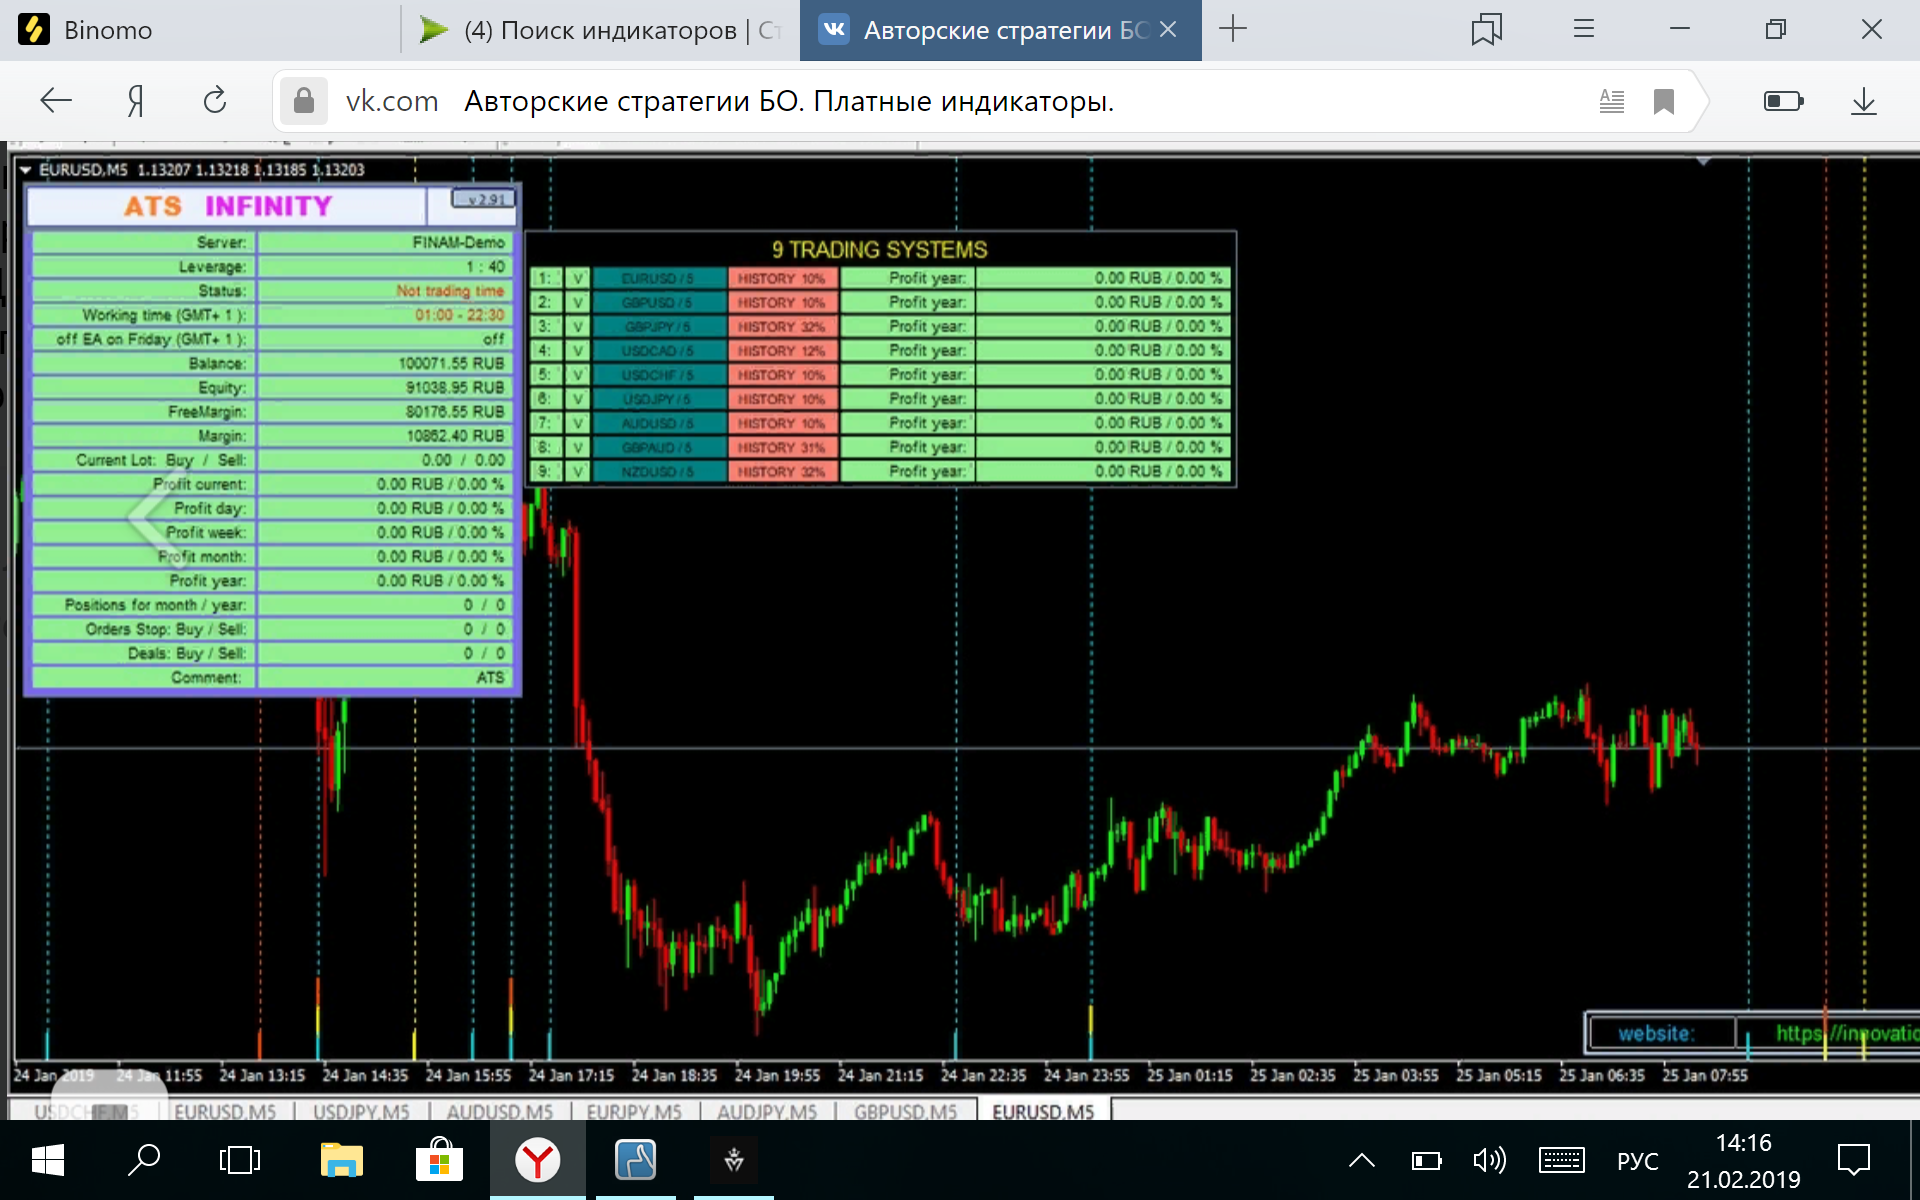Open the battery saver icon in toolbar

[x=1783, y=101]
